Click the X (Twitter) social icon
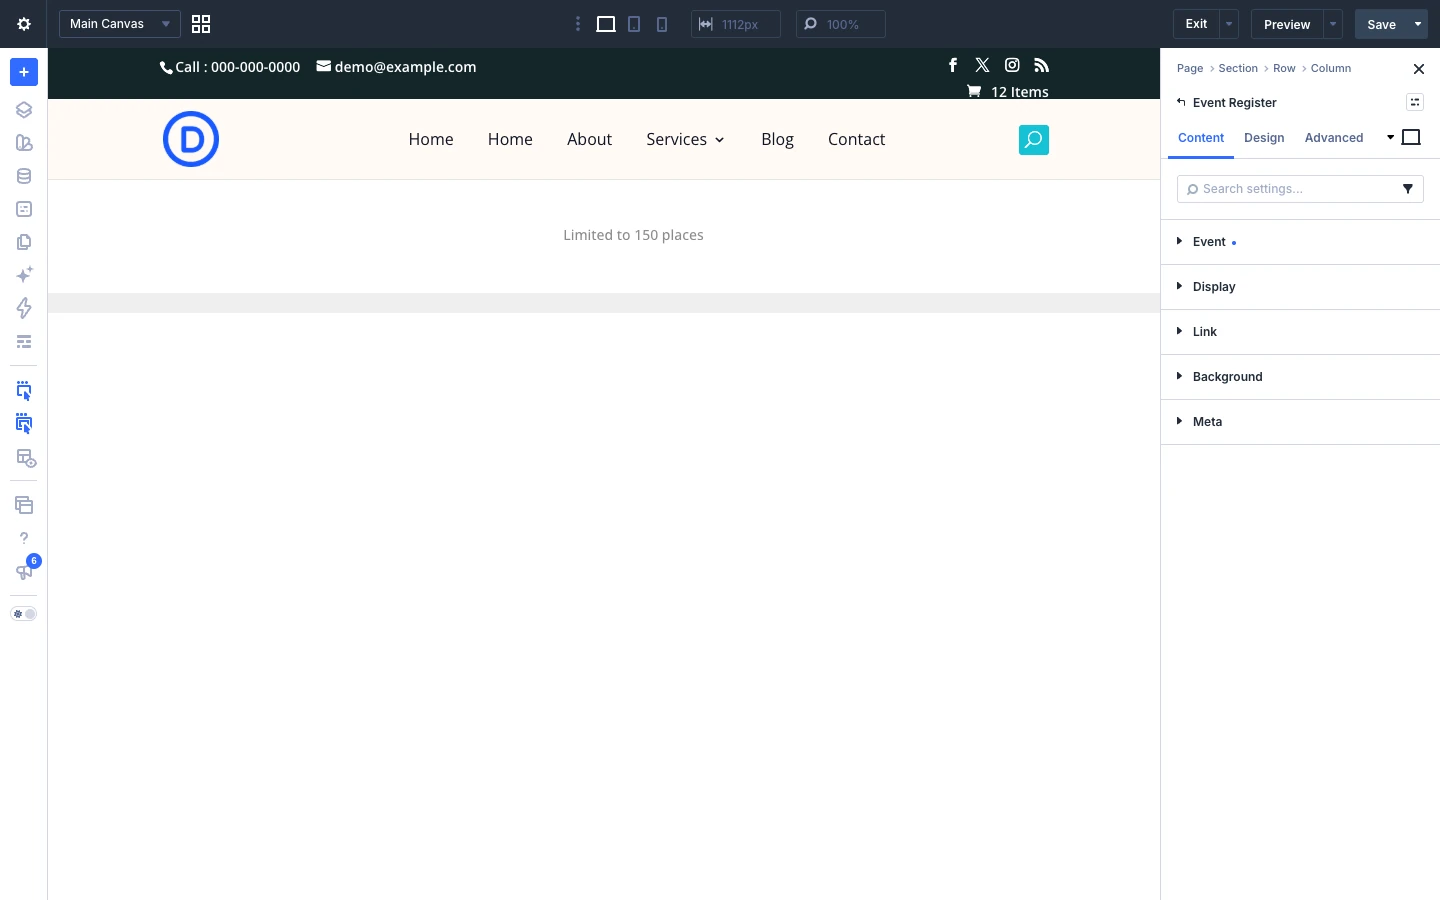This screenshot has height=900, width=1440. pyautogui.click(x=983, y=65)
